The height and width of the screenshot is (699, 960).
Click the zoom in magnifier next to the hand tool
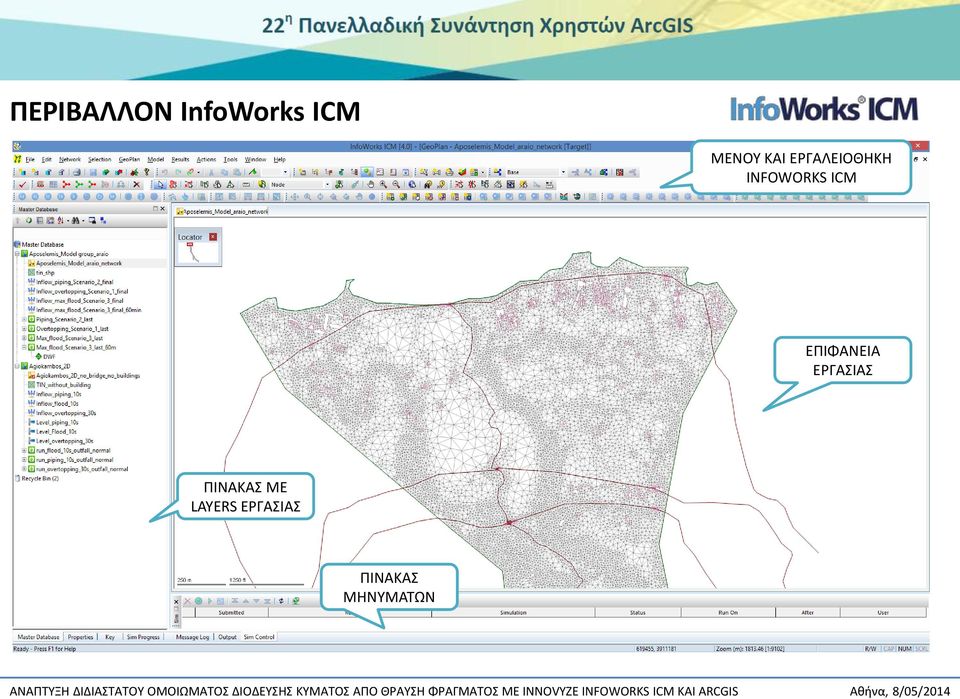tap(384, 184)
